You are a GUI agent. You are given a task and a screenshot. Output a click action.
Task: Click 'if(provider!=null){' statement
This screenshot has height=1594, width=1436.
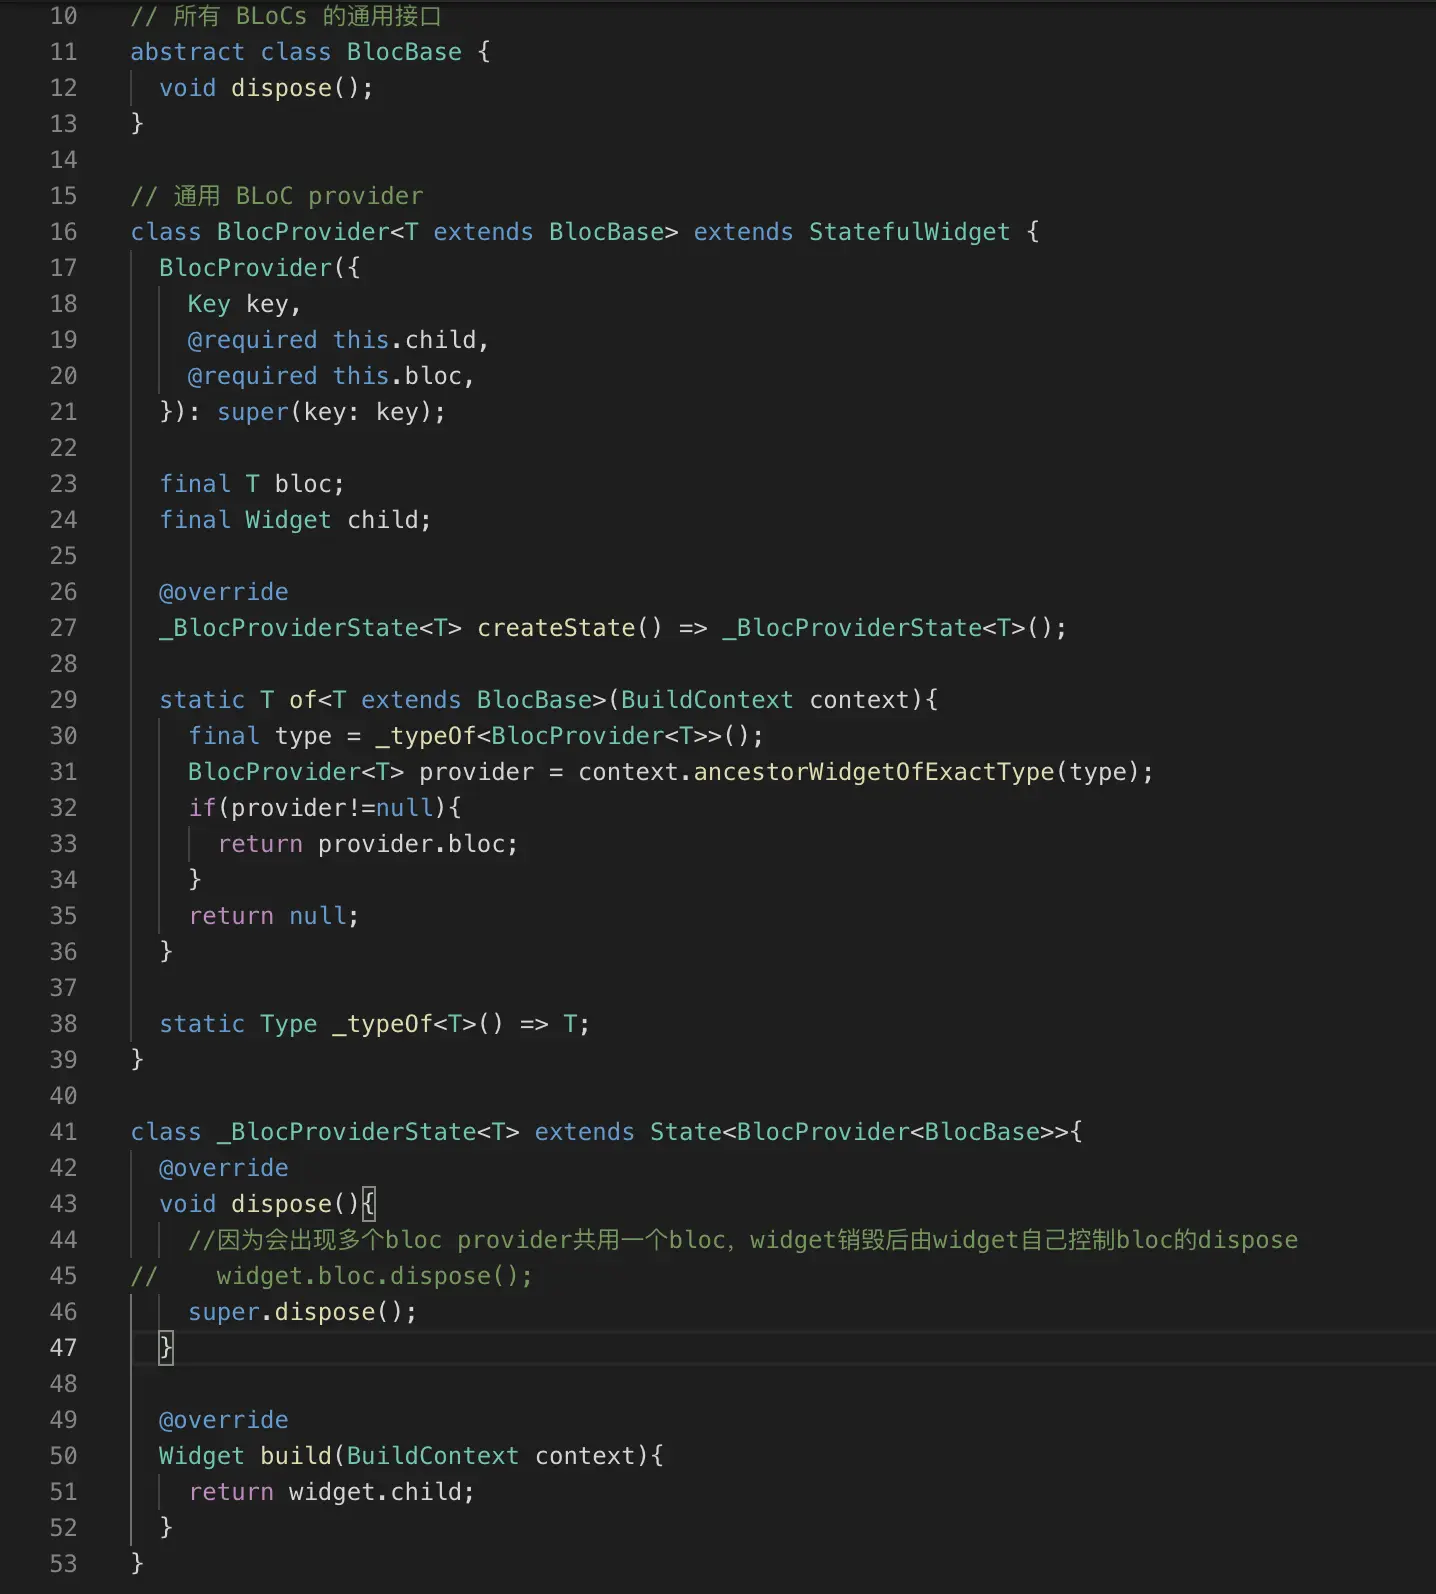tap(324, 808)
